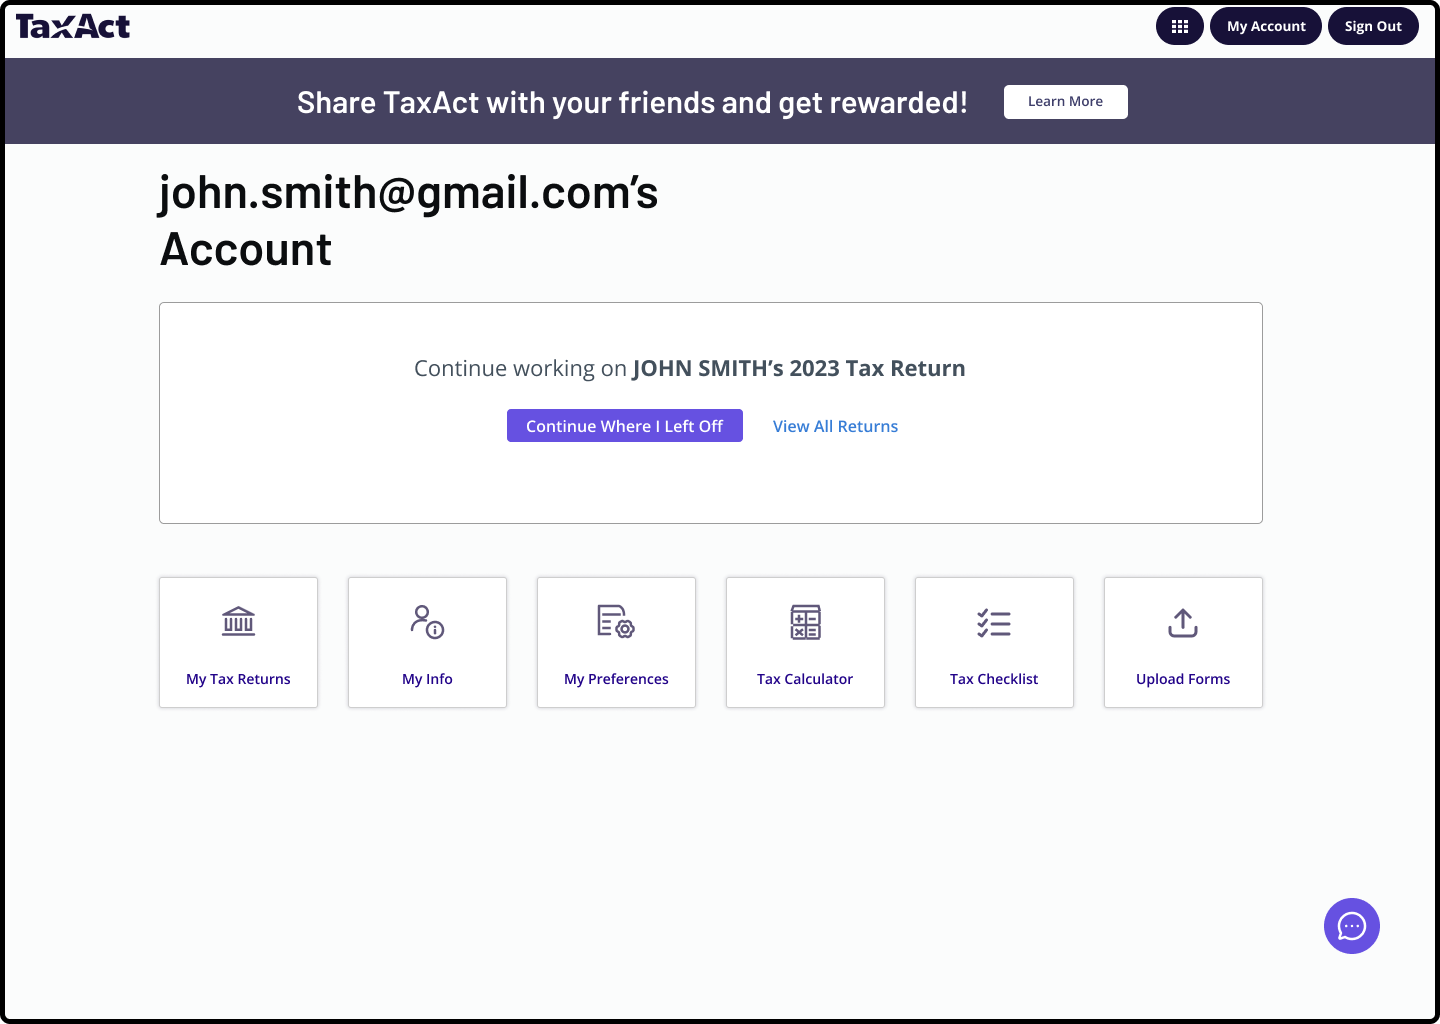The height and width of the screenshot is (1024, 1440).
Task: Click Continue Where I Left Off
Action: point(624,426)
